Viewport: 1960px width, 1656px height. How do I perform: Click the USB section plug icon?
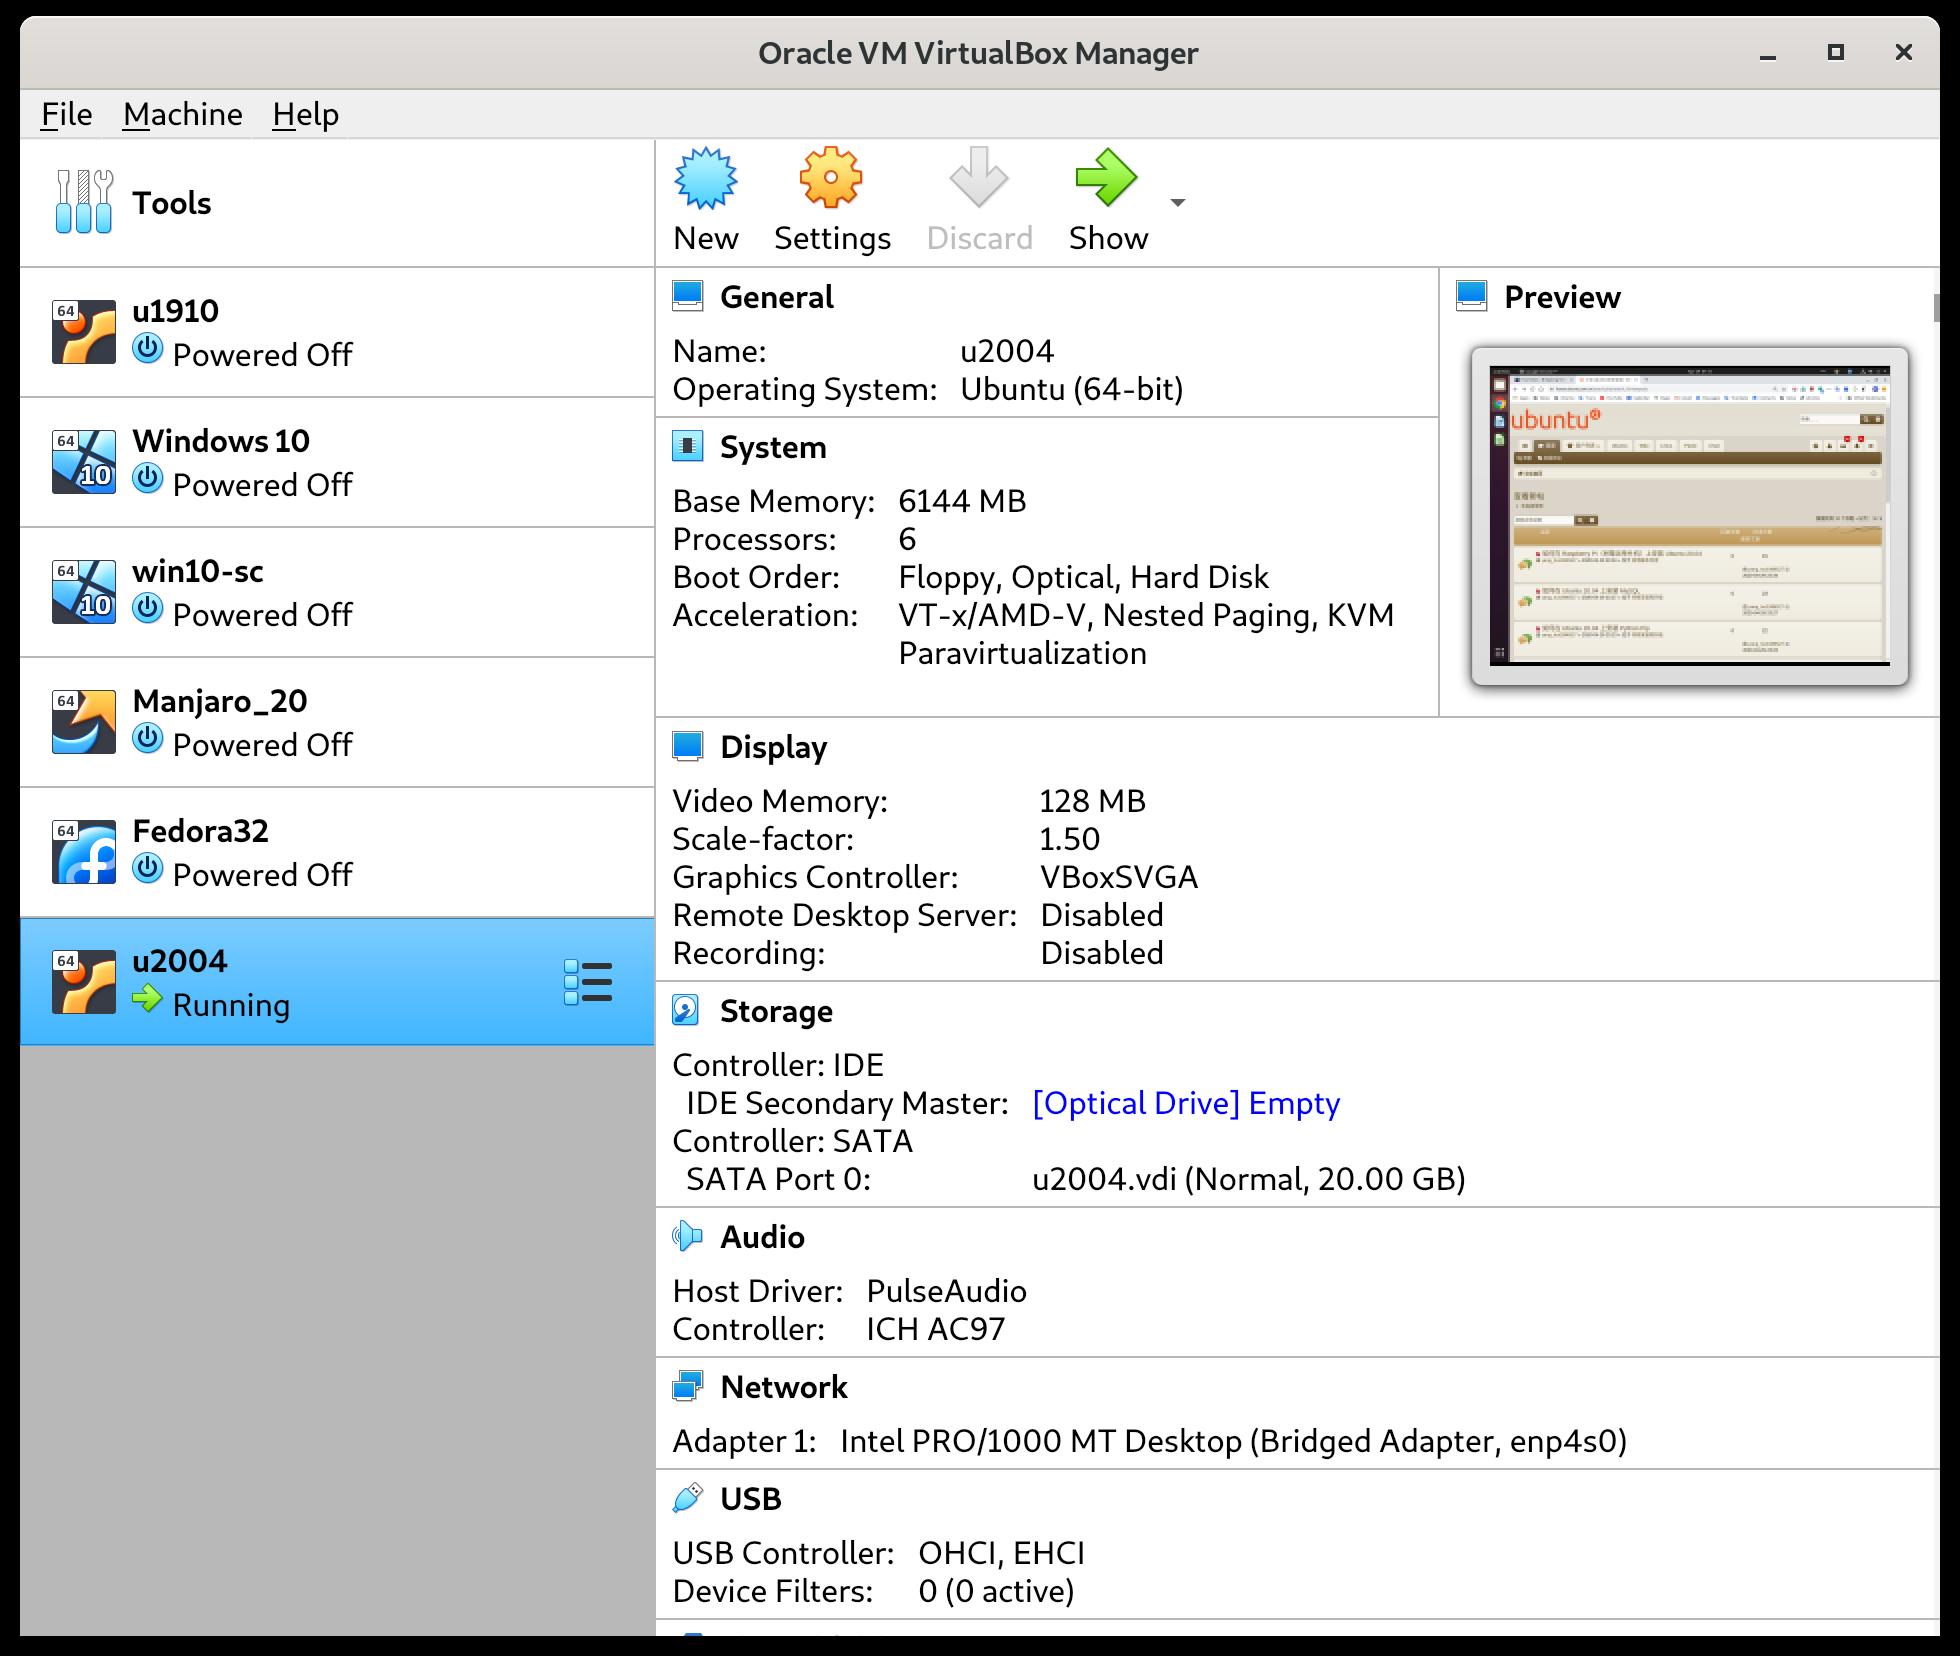coord(688,1498)
